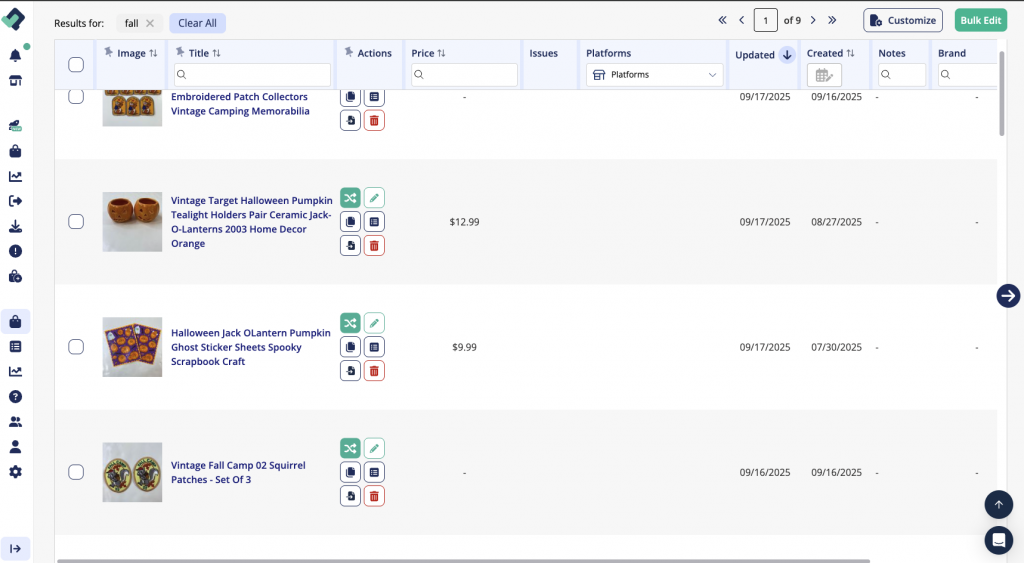1024x563 pixels.
Task: Click the settings gear in sidebar
Action: point(15,472)
